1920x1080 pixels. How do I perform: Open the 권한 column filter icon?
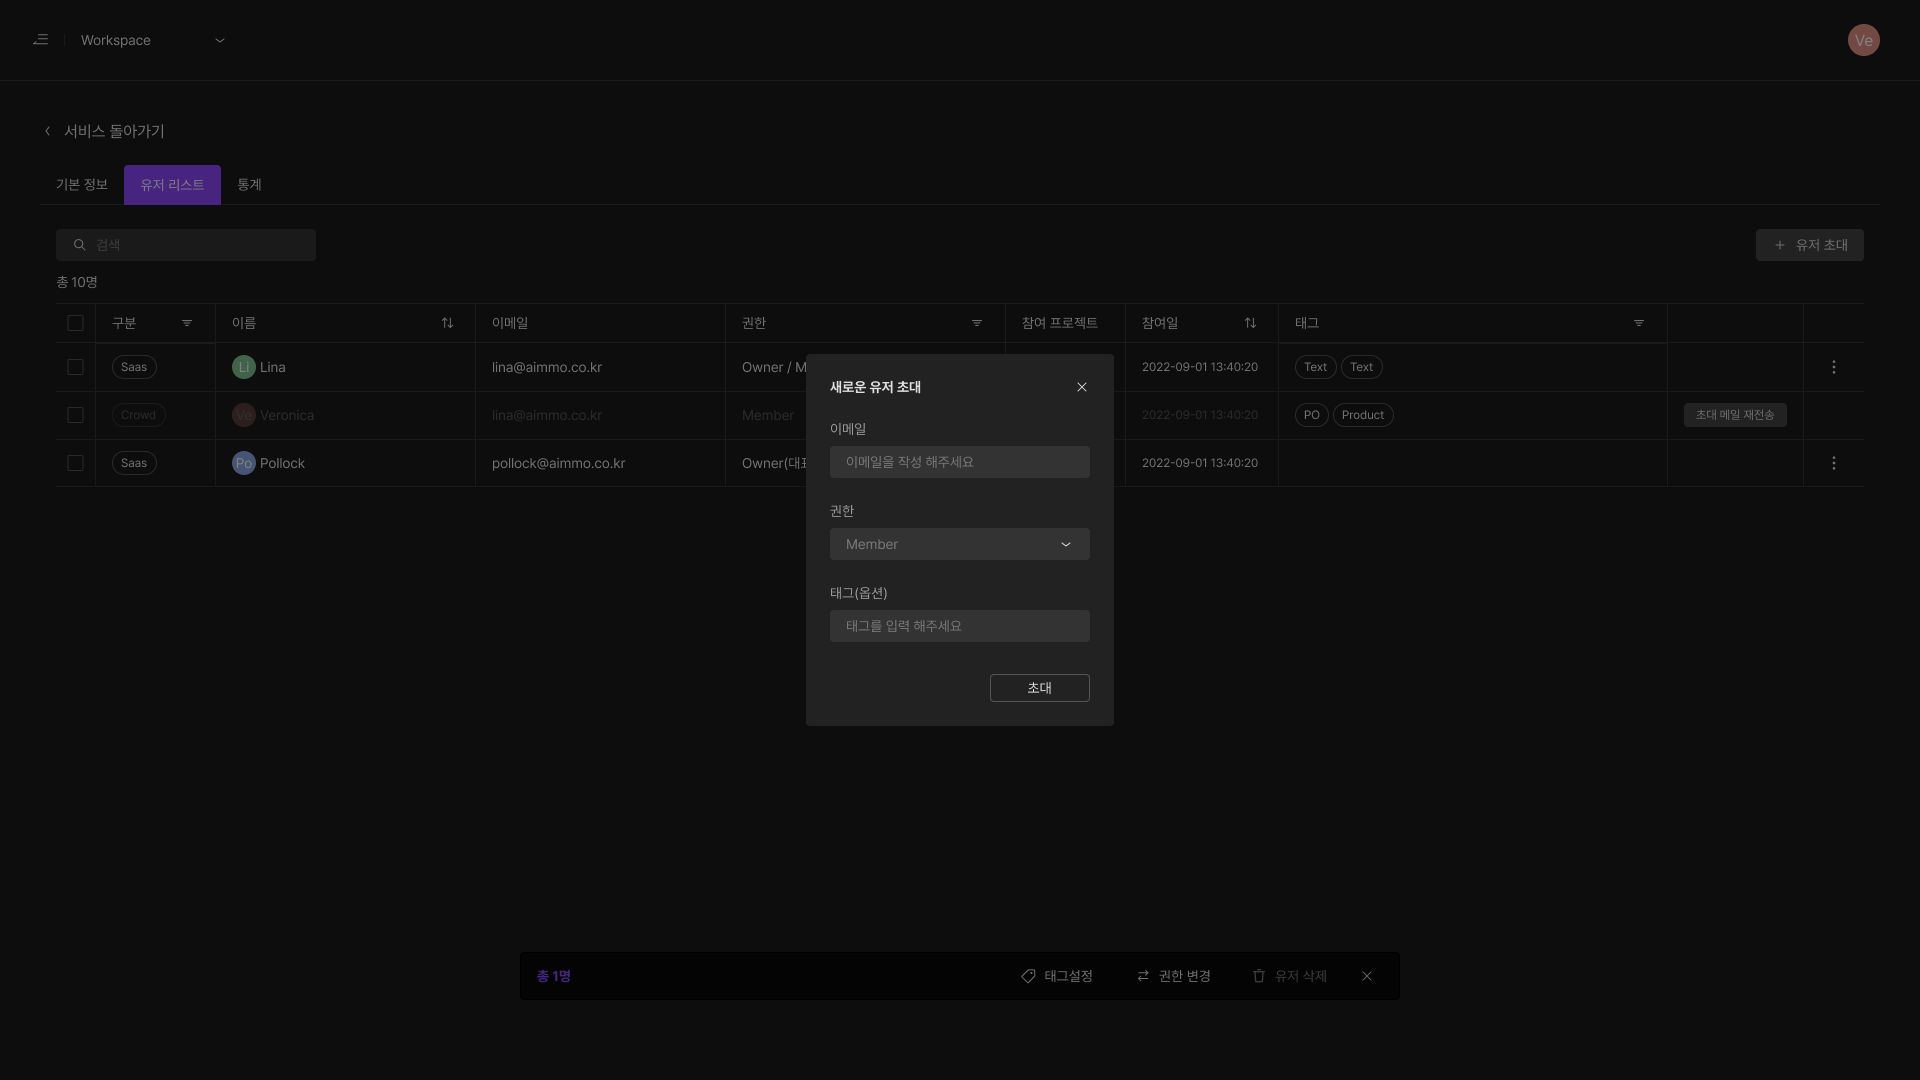tap(977, 323)
